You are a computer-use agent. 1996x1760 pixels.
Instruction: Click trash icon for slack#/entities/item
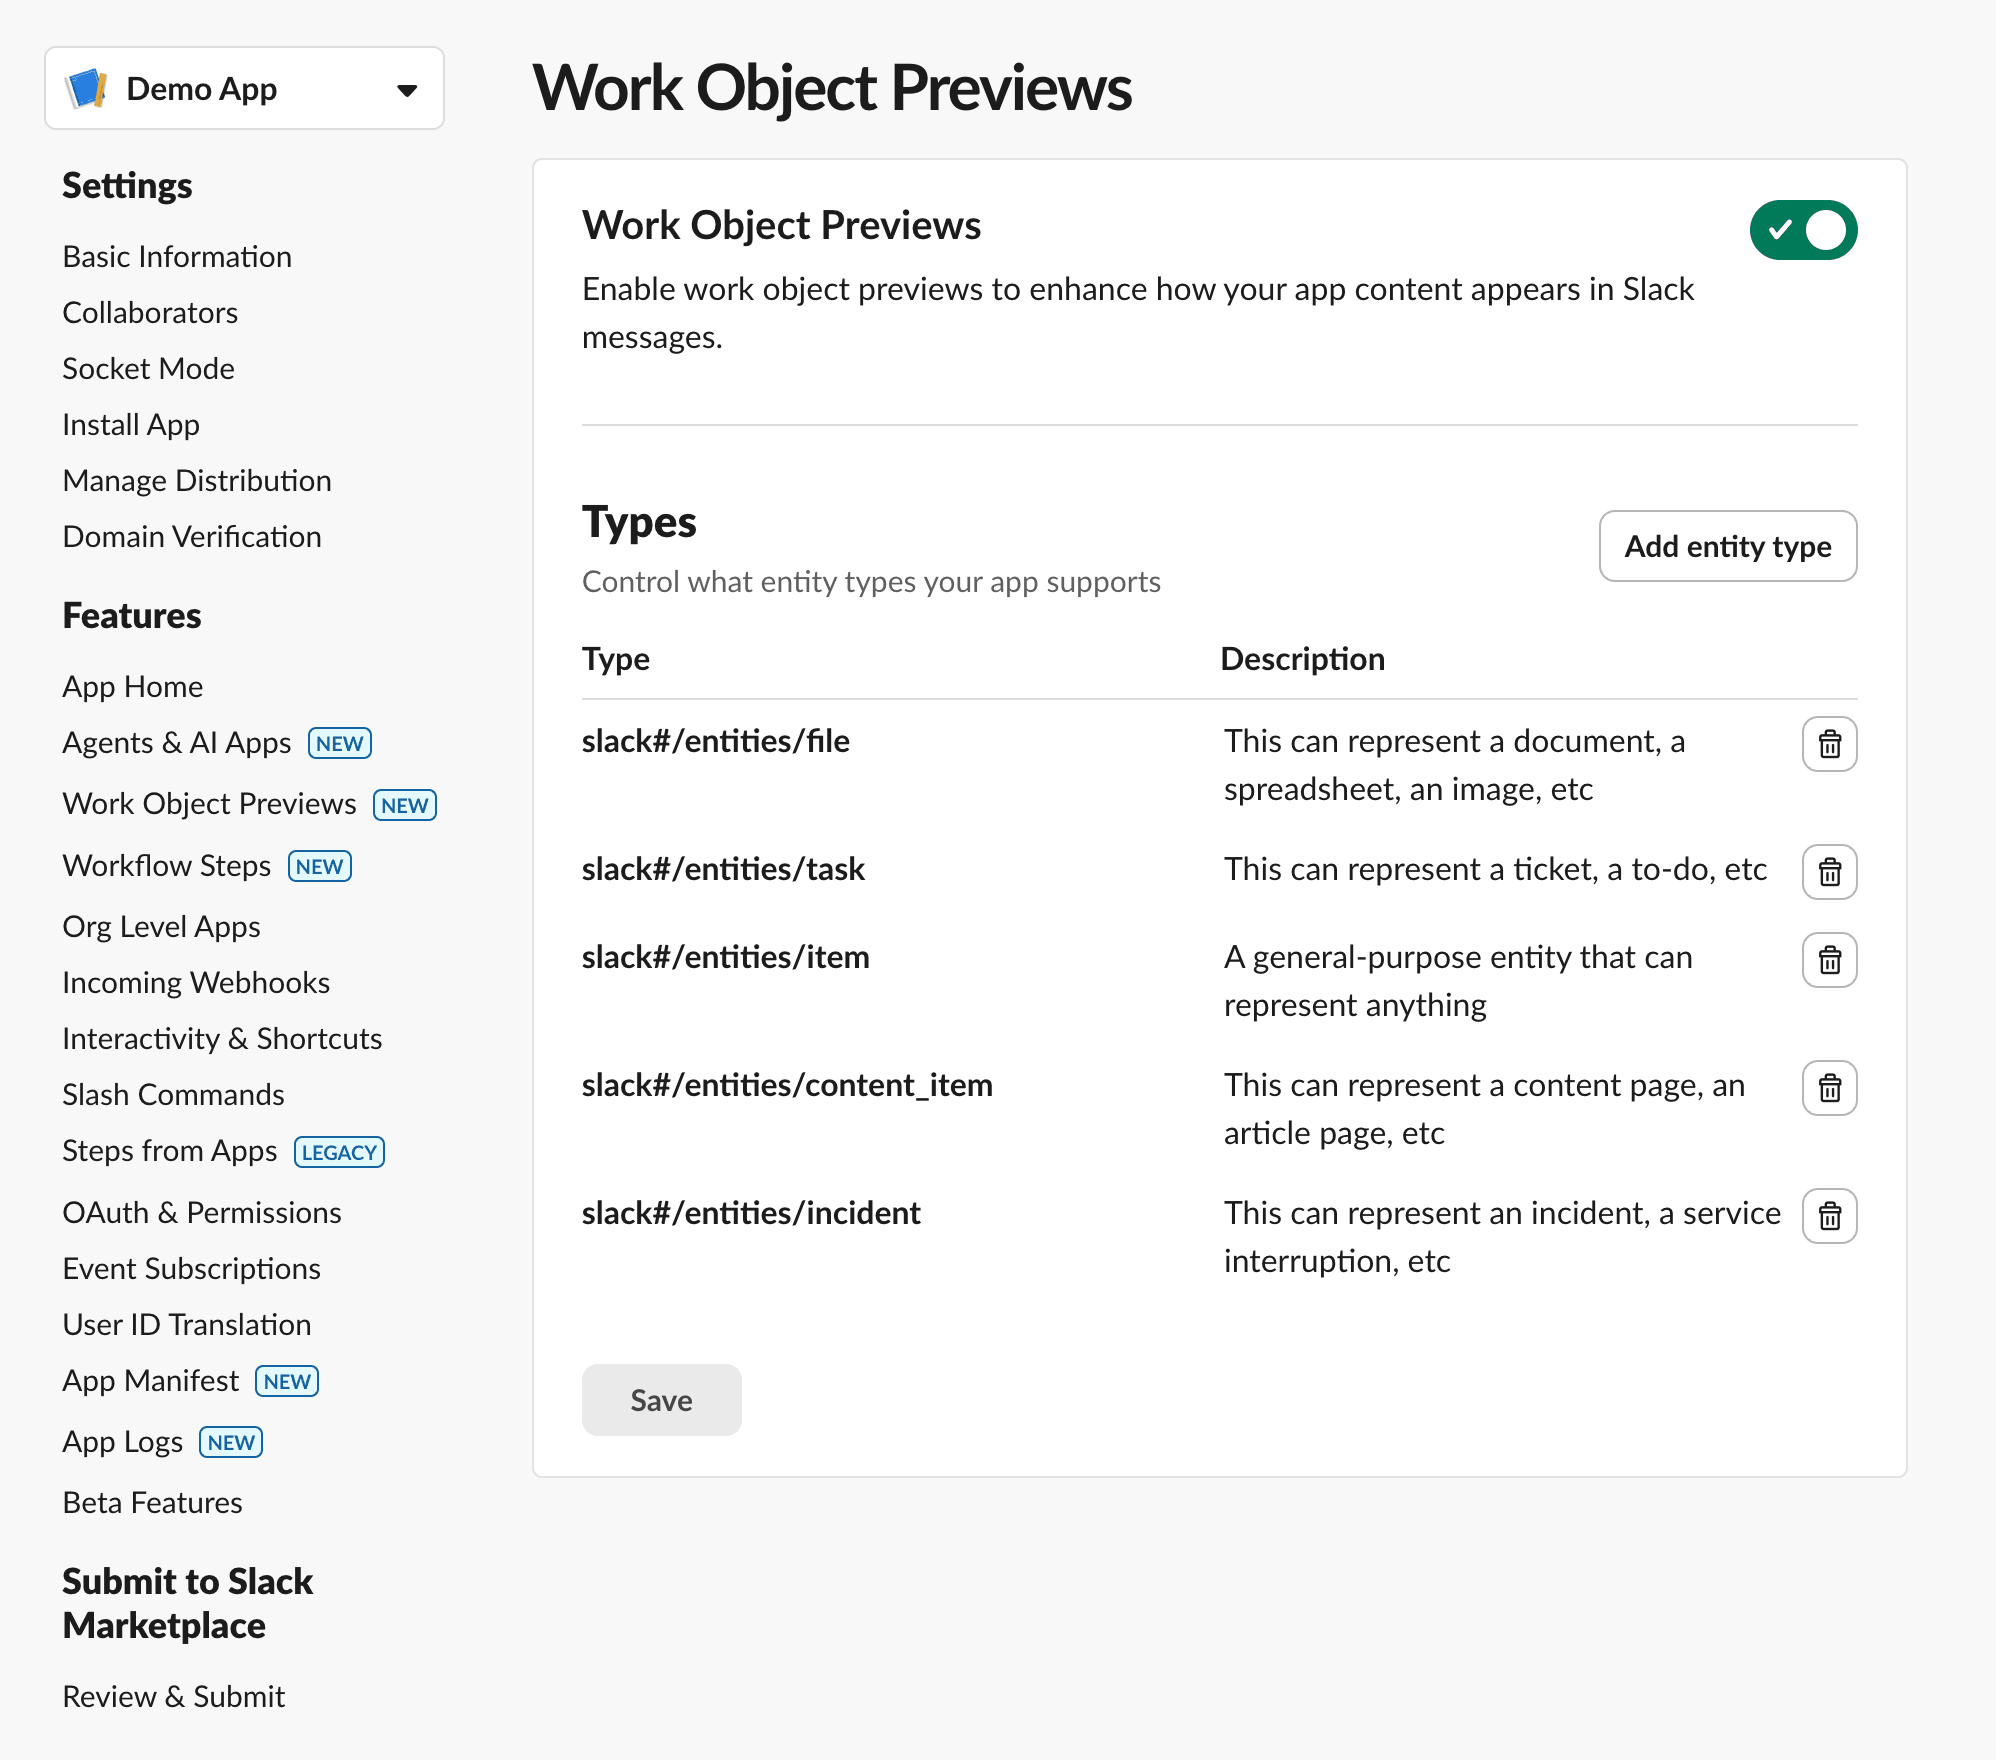(1829, 960)
